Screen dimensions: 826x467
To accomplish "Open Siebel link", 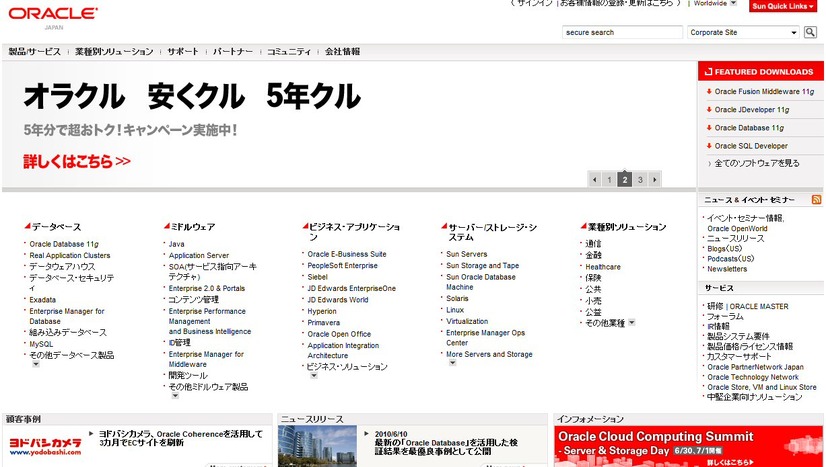I will [x=318, y=276].
